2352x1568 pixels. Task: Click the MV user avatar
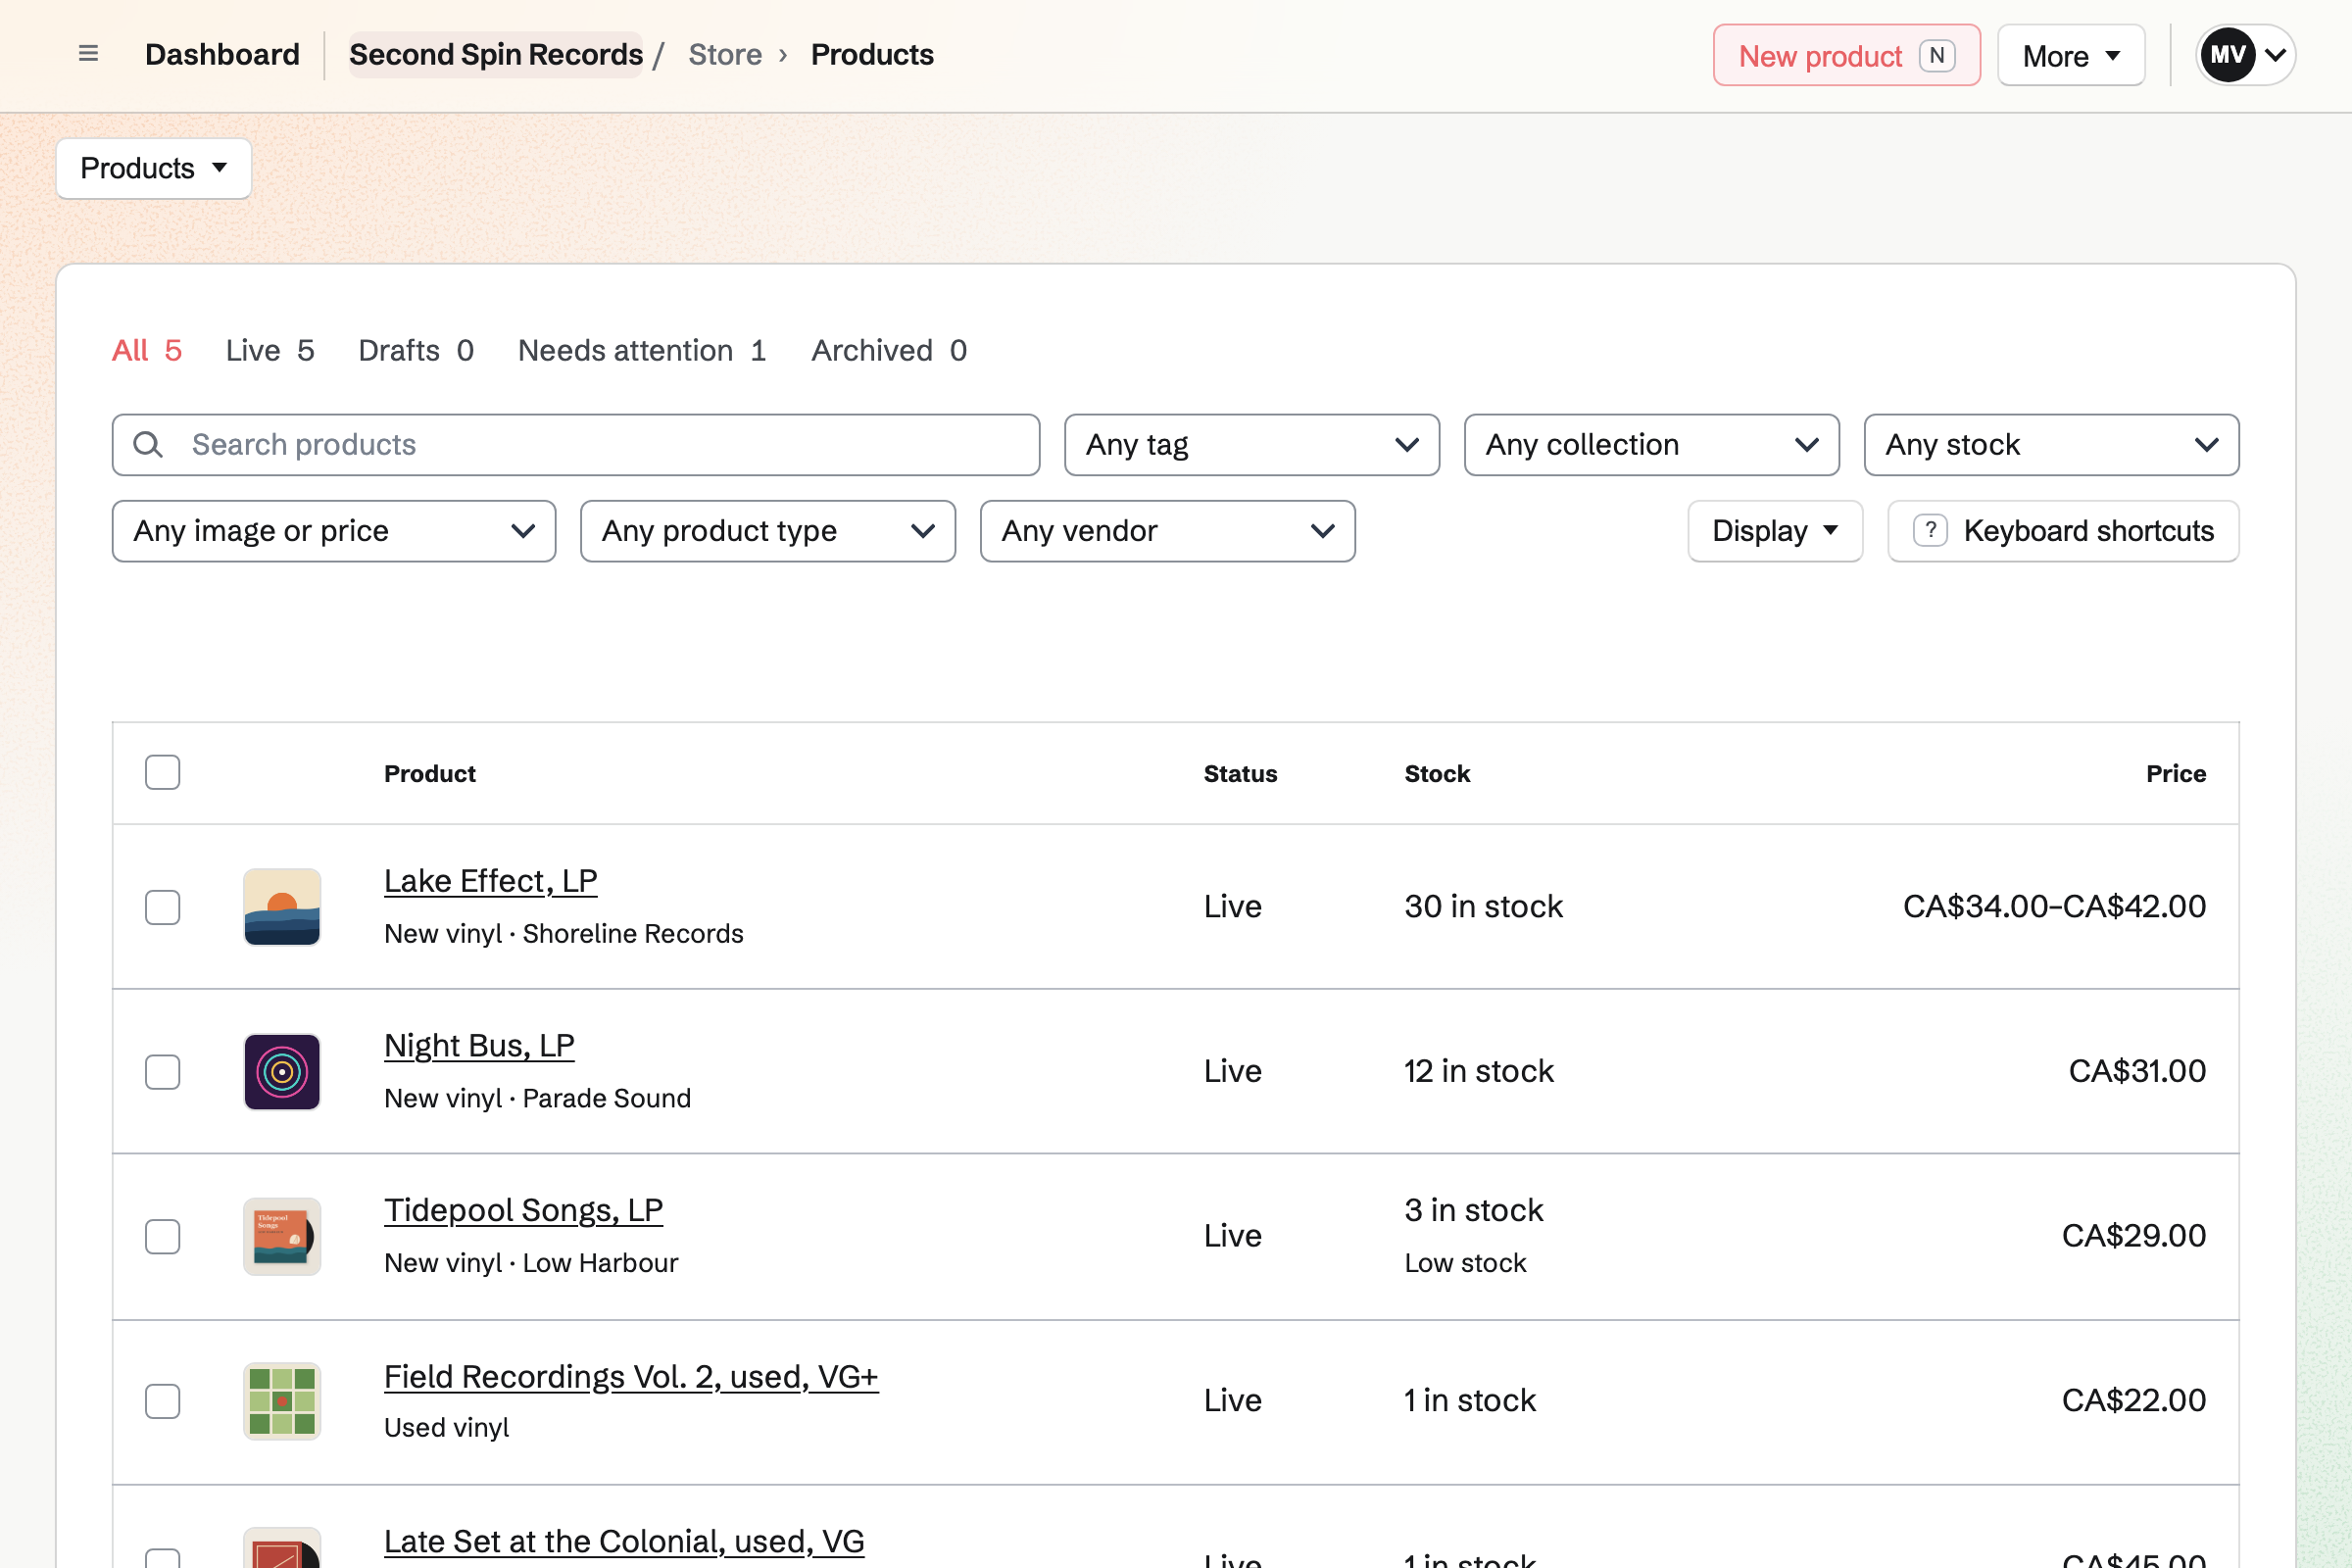pos(2227,55)
